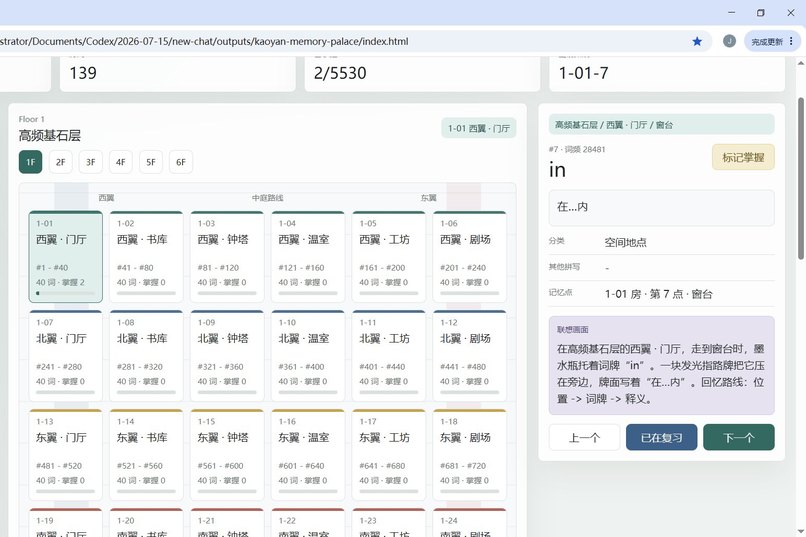Click the scrollbar down arrow
This screenshot has height=537, width=806.
pos(801,531)
